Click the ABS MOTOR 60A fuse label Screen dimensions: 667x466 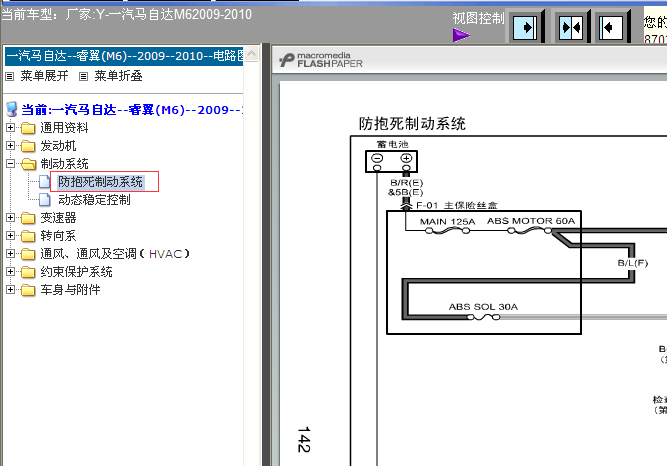pos(531,221)
